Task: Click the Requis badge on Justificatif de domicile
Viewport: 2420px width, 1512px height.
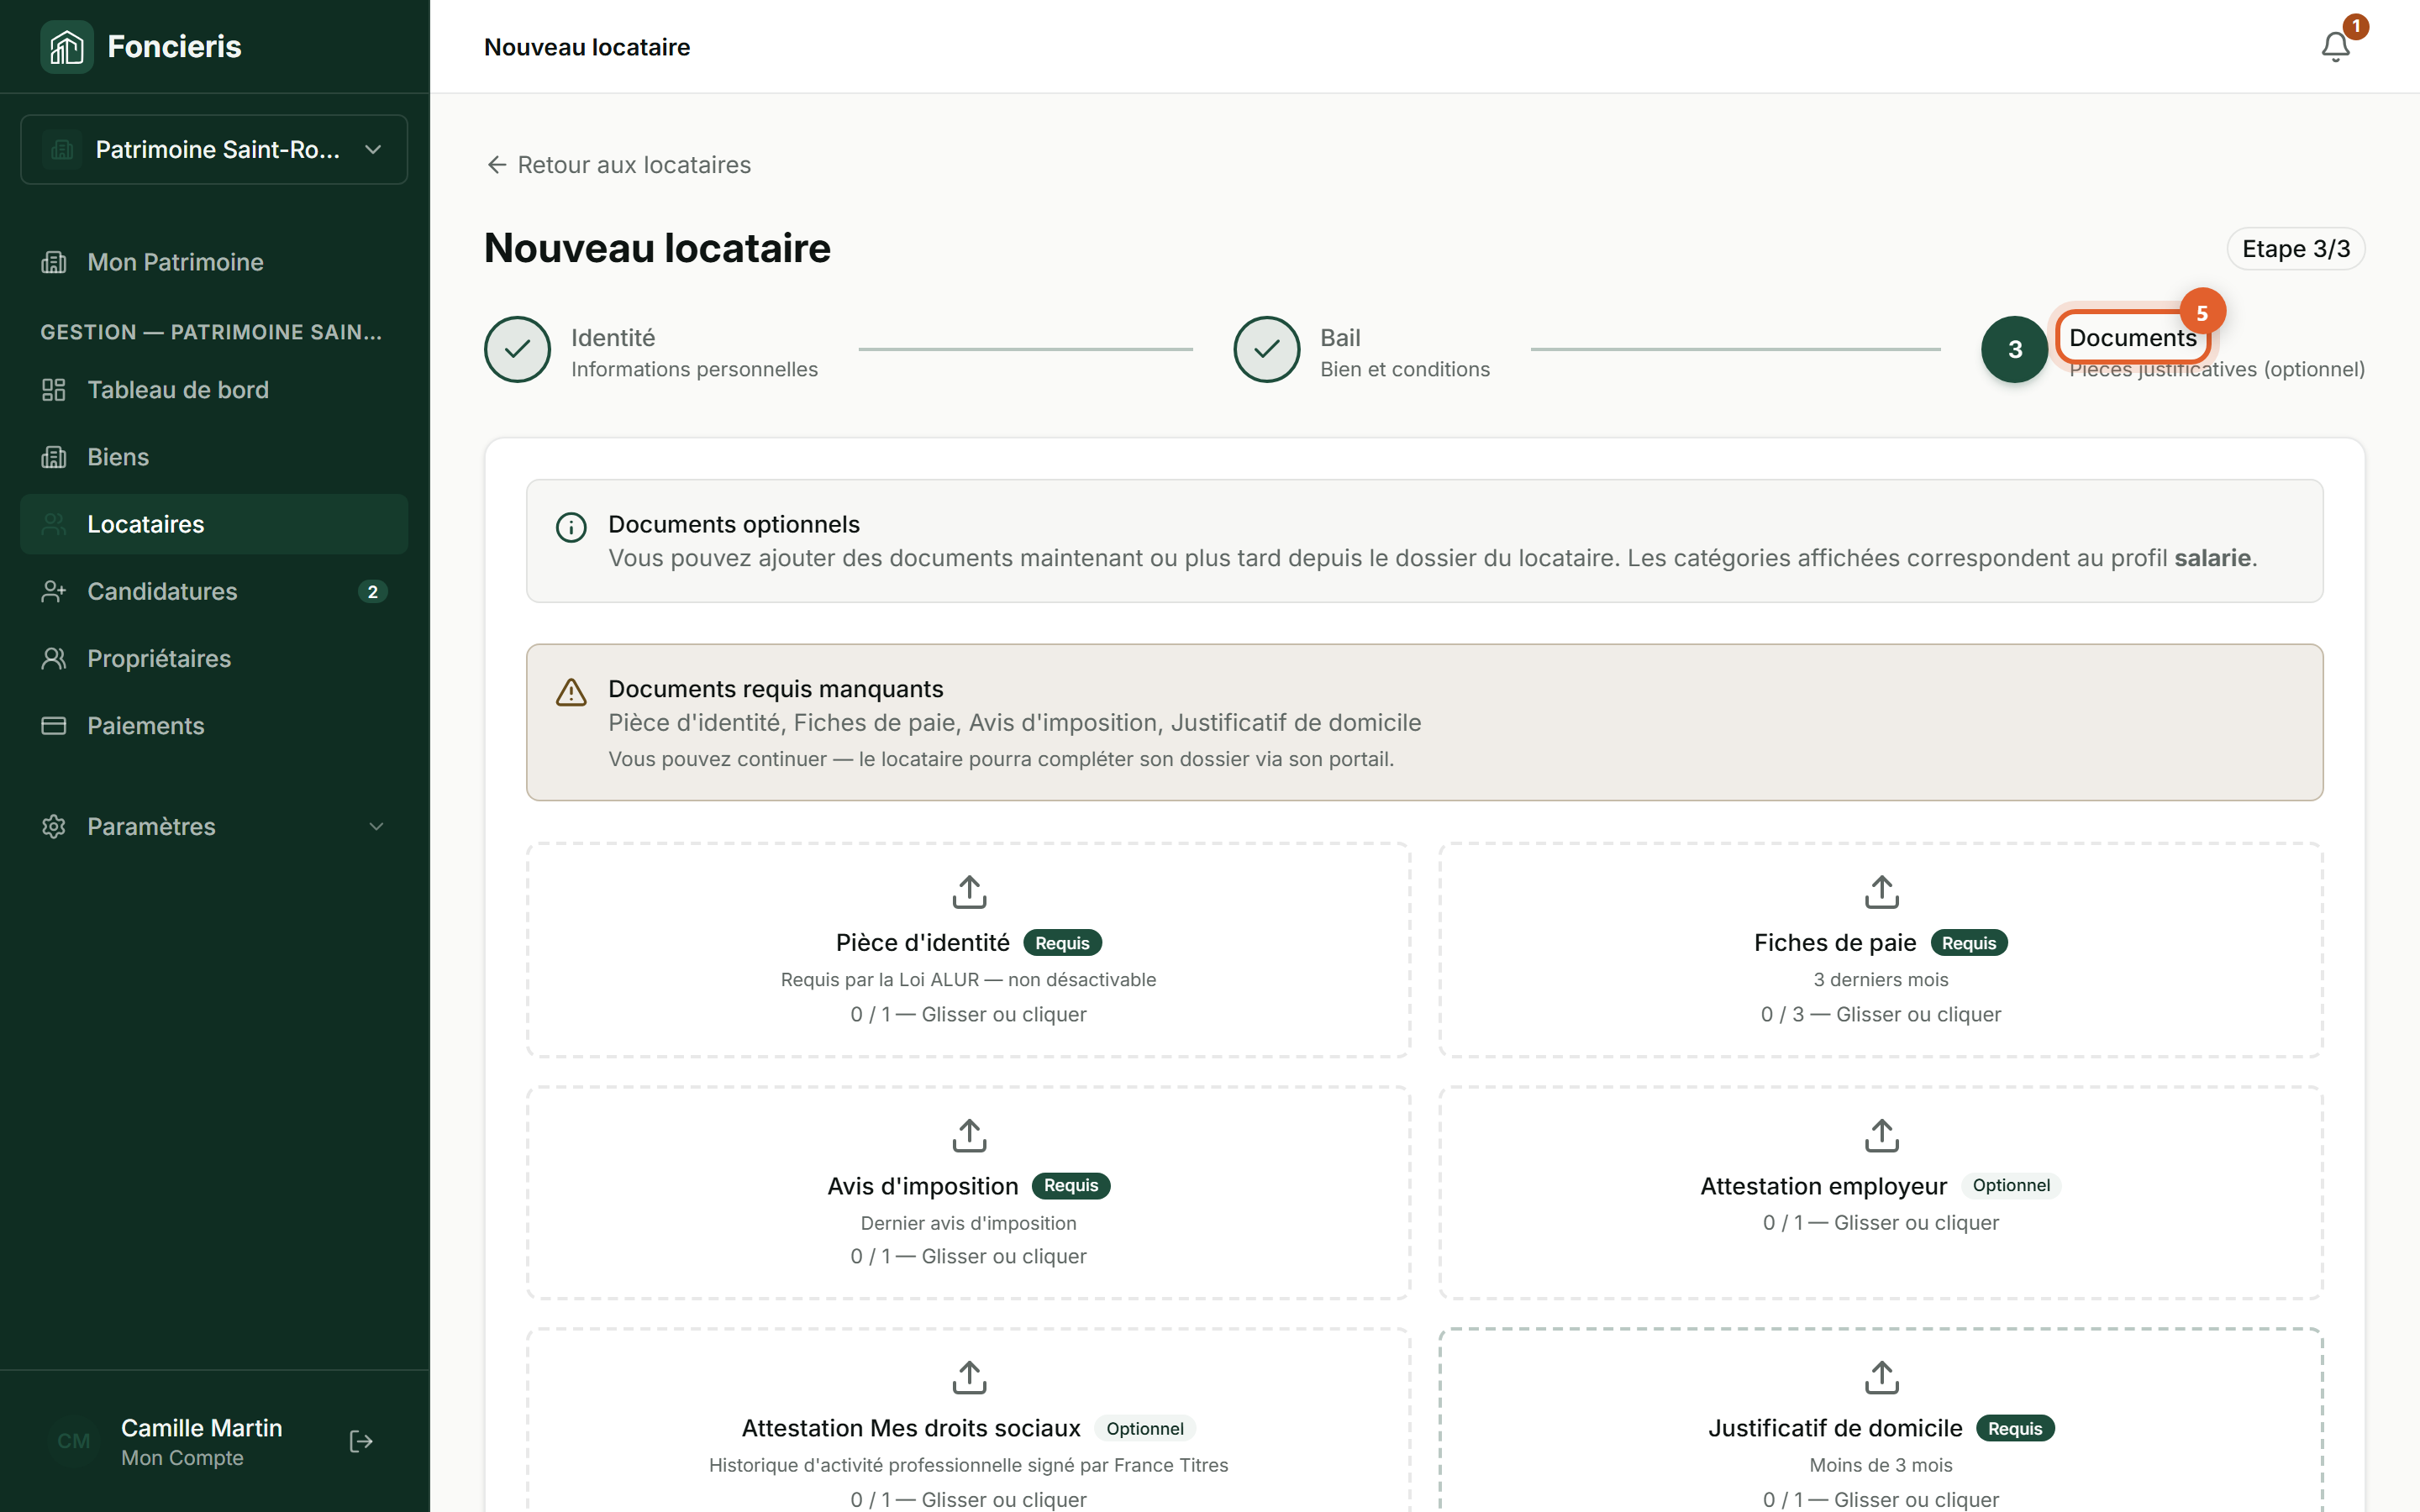Action: (x=2015, y=1428)
